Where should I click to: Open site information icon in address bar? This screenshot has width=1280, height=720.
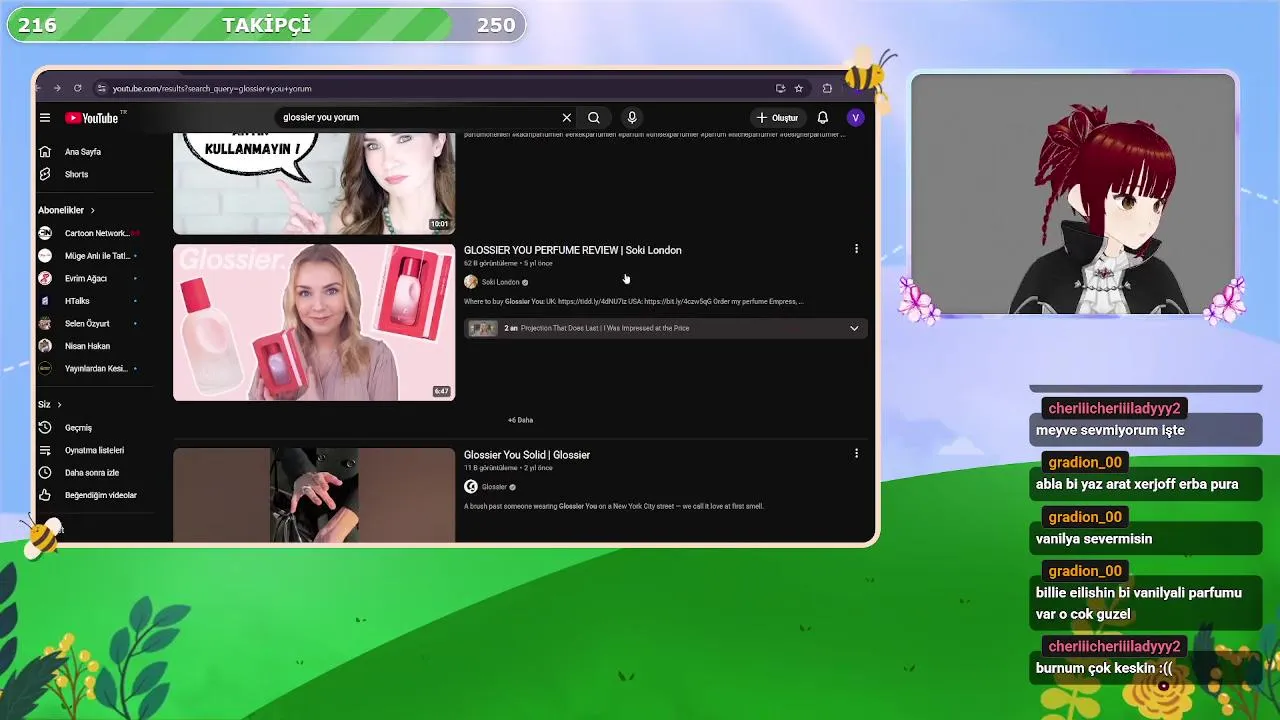(x=101, y=89)
